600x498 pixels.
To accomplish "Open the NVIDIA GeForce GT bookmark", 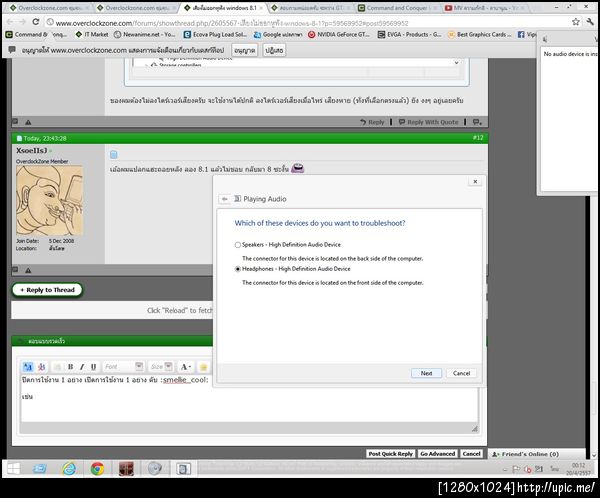I will point(339,34).
